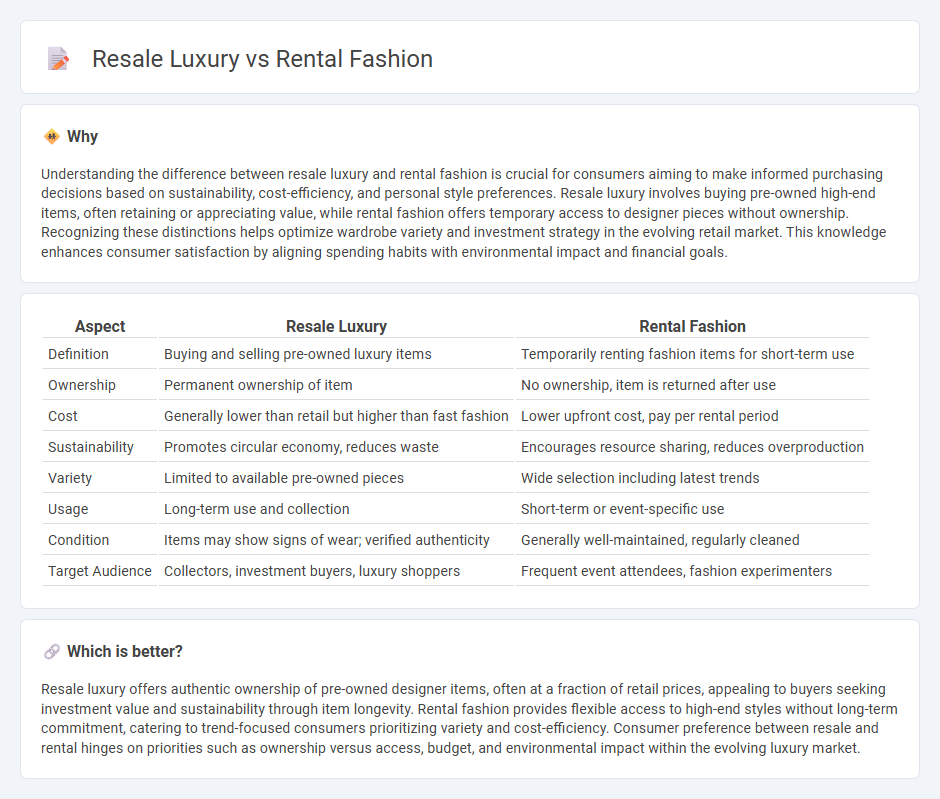Select the 'Target Audience' row label

[x=100, y=571]
